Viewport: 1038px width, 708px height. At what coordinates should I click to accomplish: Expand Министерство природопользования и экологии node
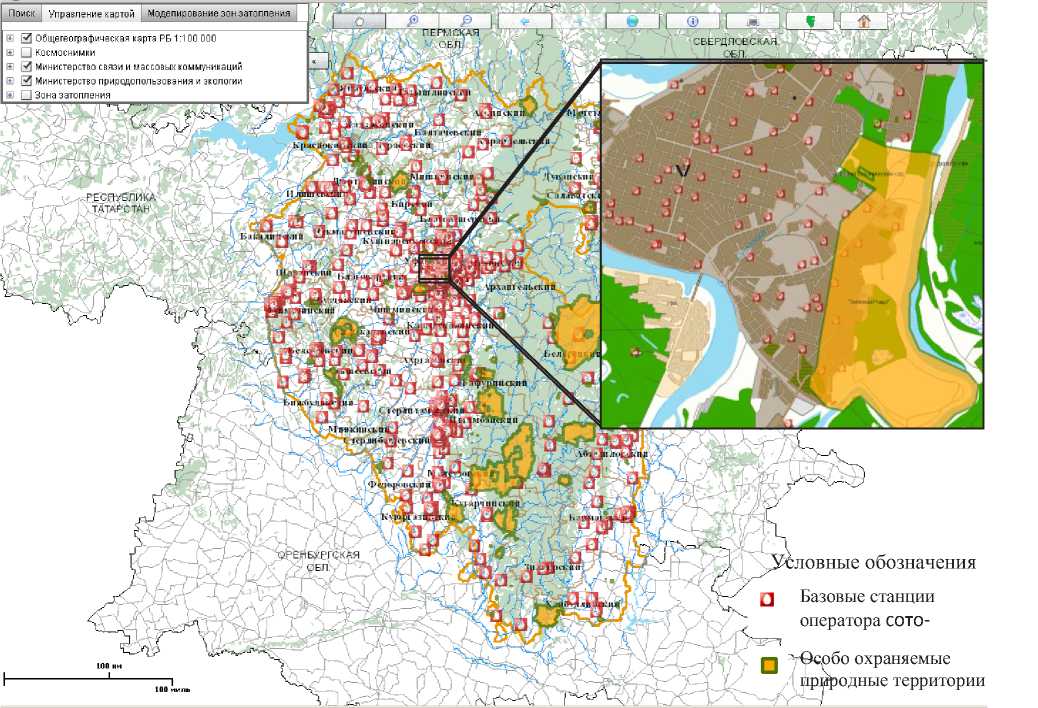[x=10, y=81]
